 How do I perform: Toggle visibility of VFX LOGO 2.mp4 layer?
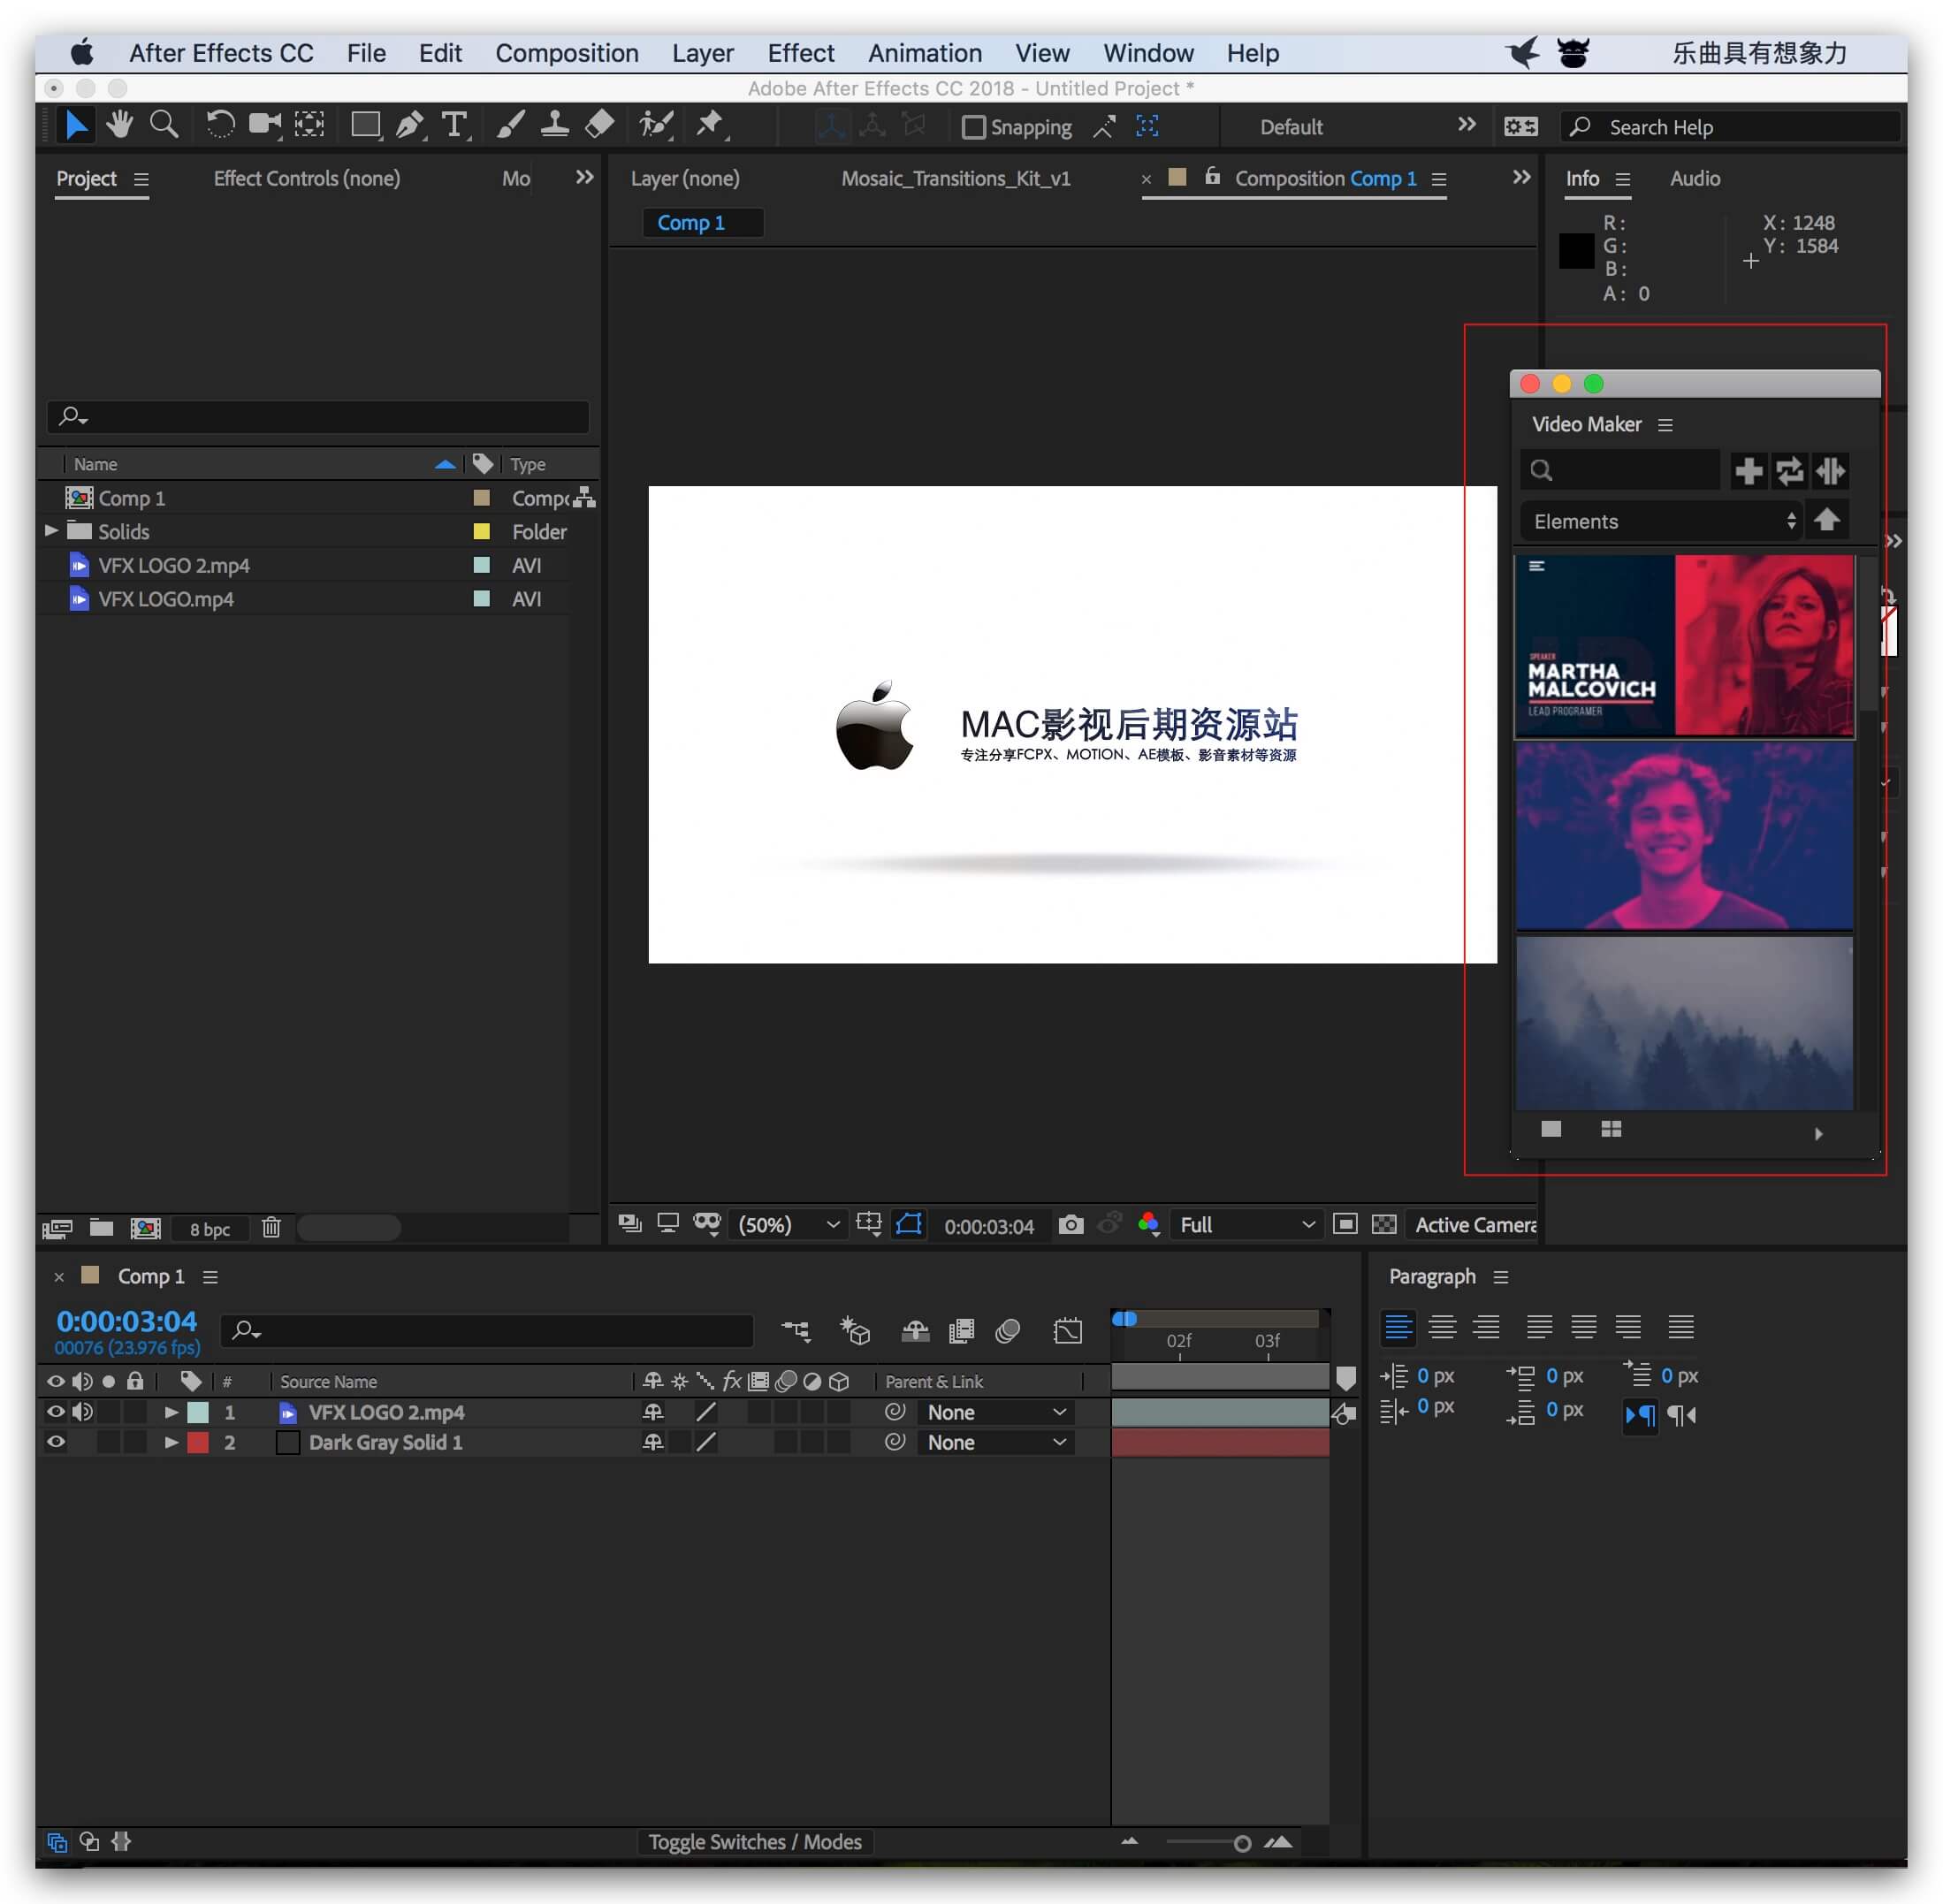tap(57, 1411)
